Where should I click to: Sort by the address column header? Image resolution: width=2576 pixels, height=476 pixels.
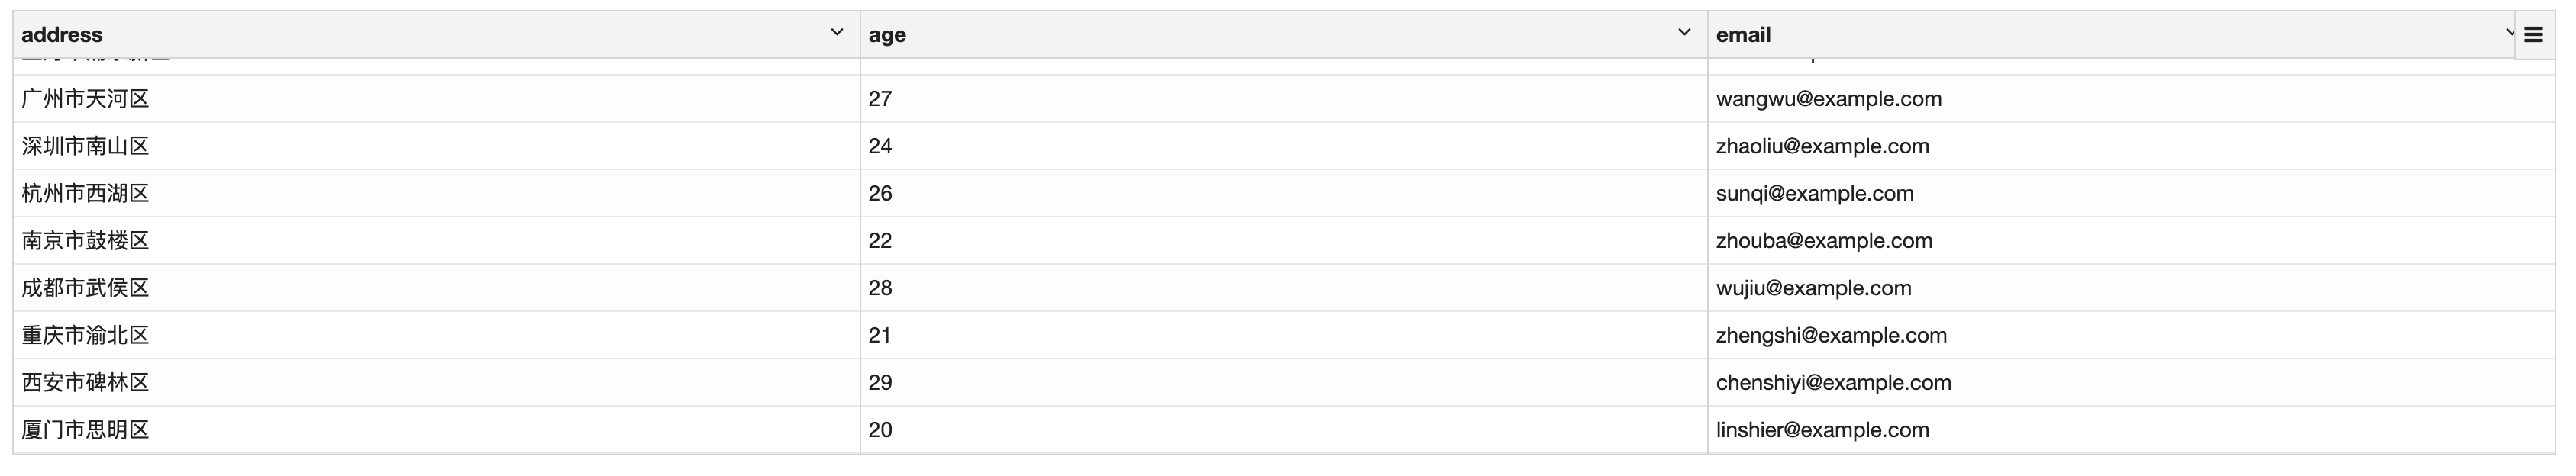tap(62, 35)
